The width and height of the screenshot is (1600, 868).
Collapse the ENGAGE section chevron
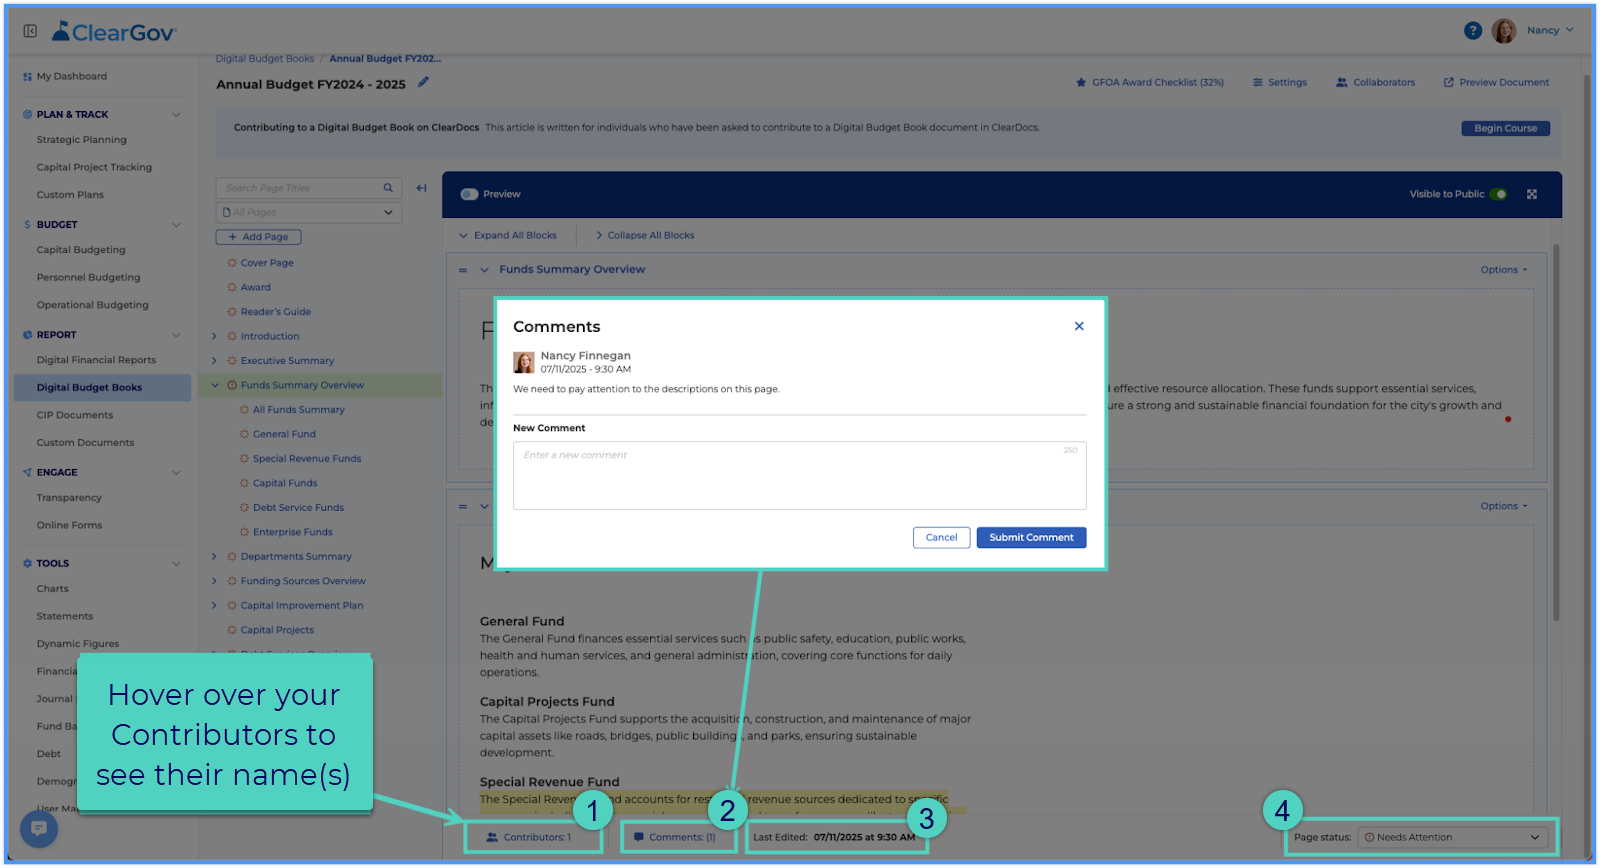coord(176,473)
